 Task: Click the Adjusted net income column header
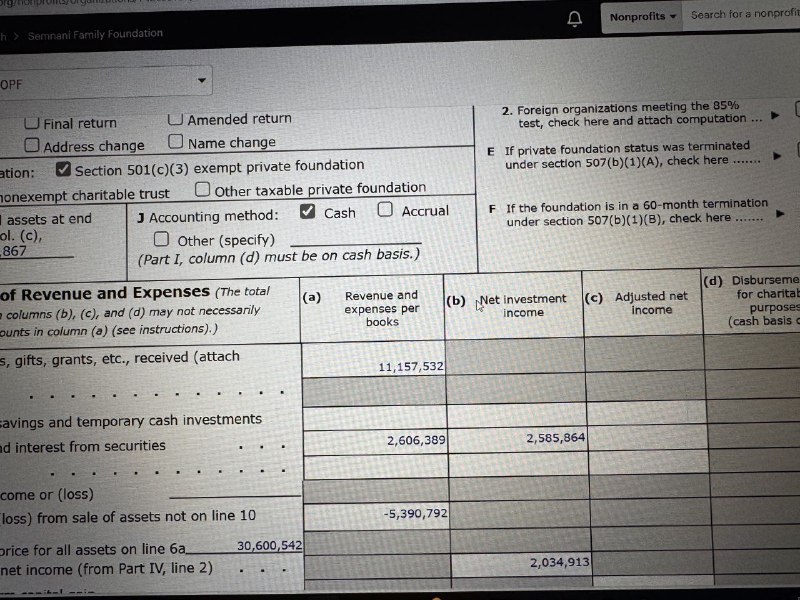click(x=651, y=303)
